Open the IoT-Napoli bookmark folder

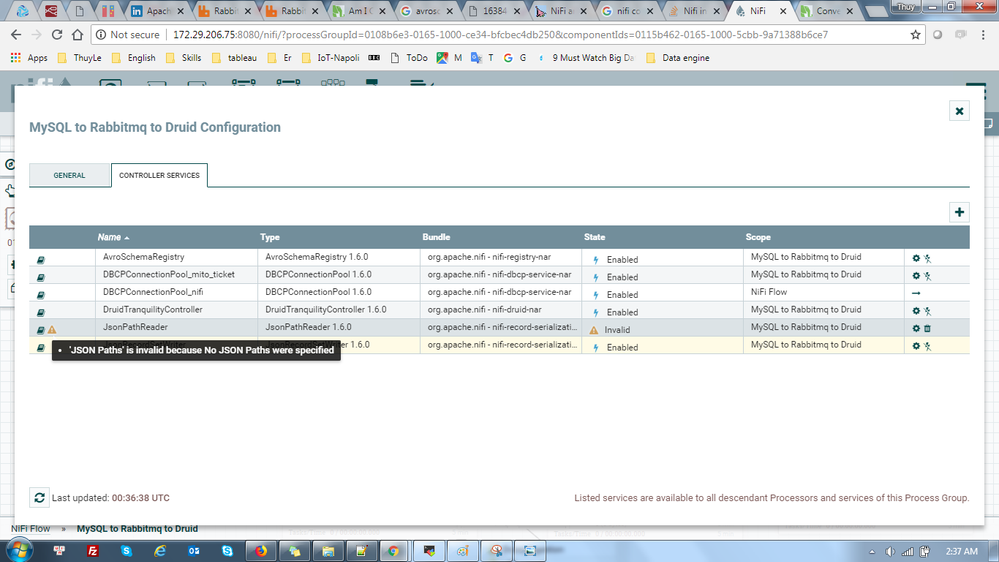coord(331,58)
